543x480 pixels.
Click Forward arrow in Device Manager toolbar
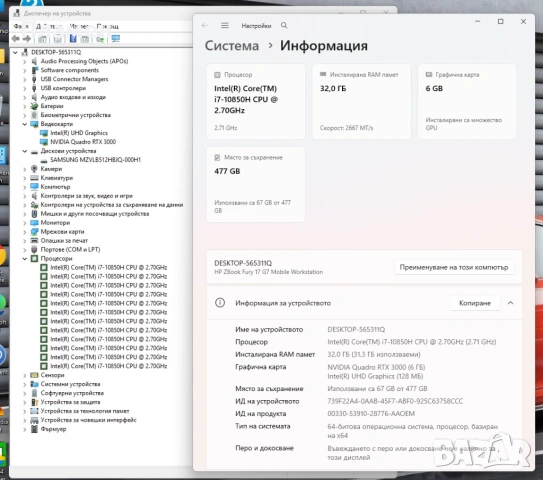pos(27,38)
